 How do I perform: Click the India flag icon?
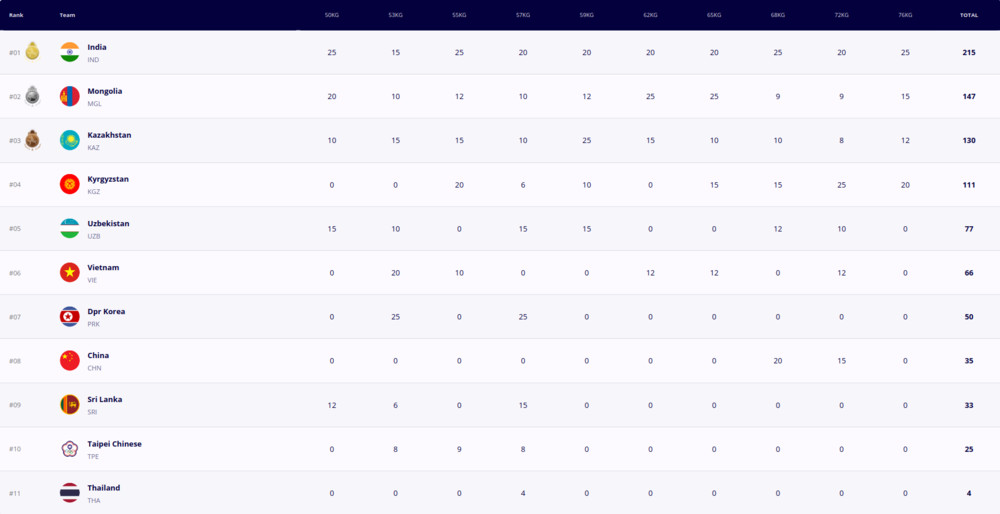(x=70, y=52)
